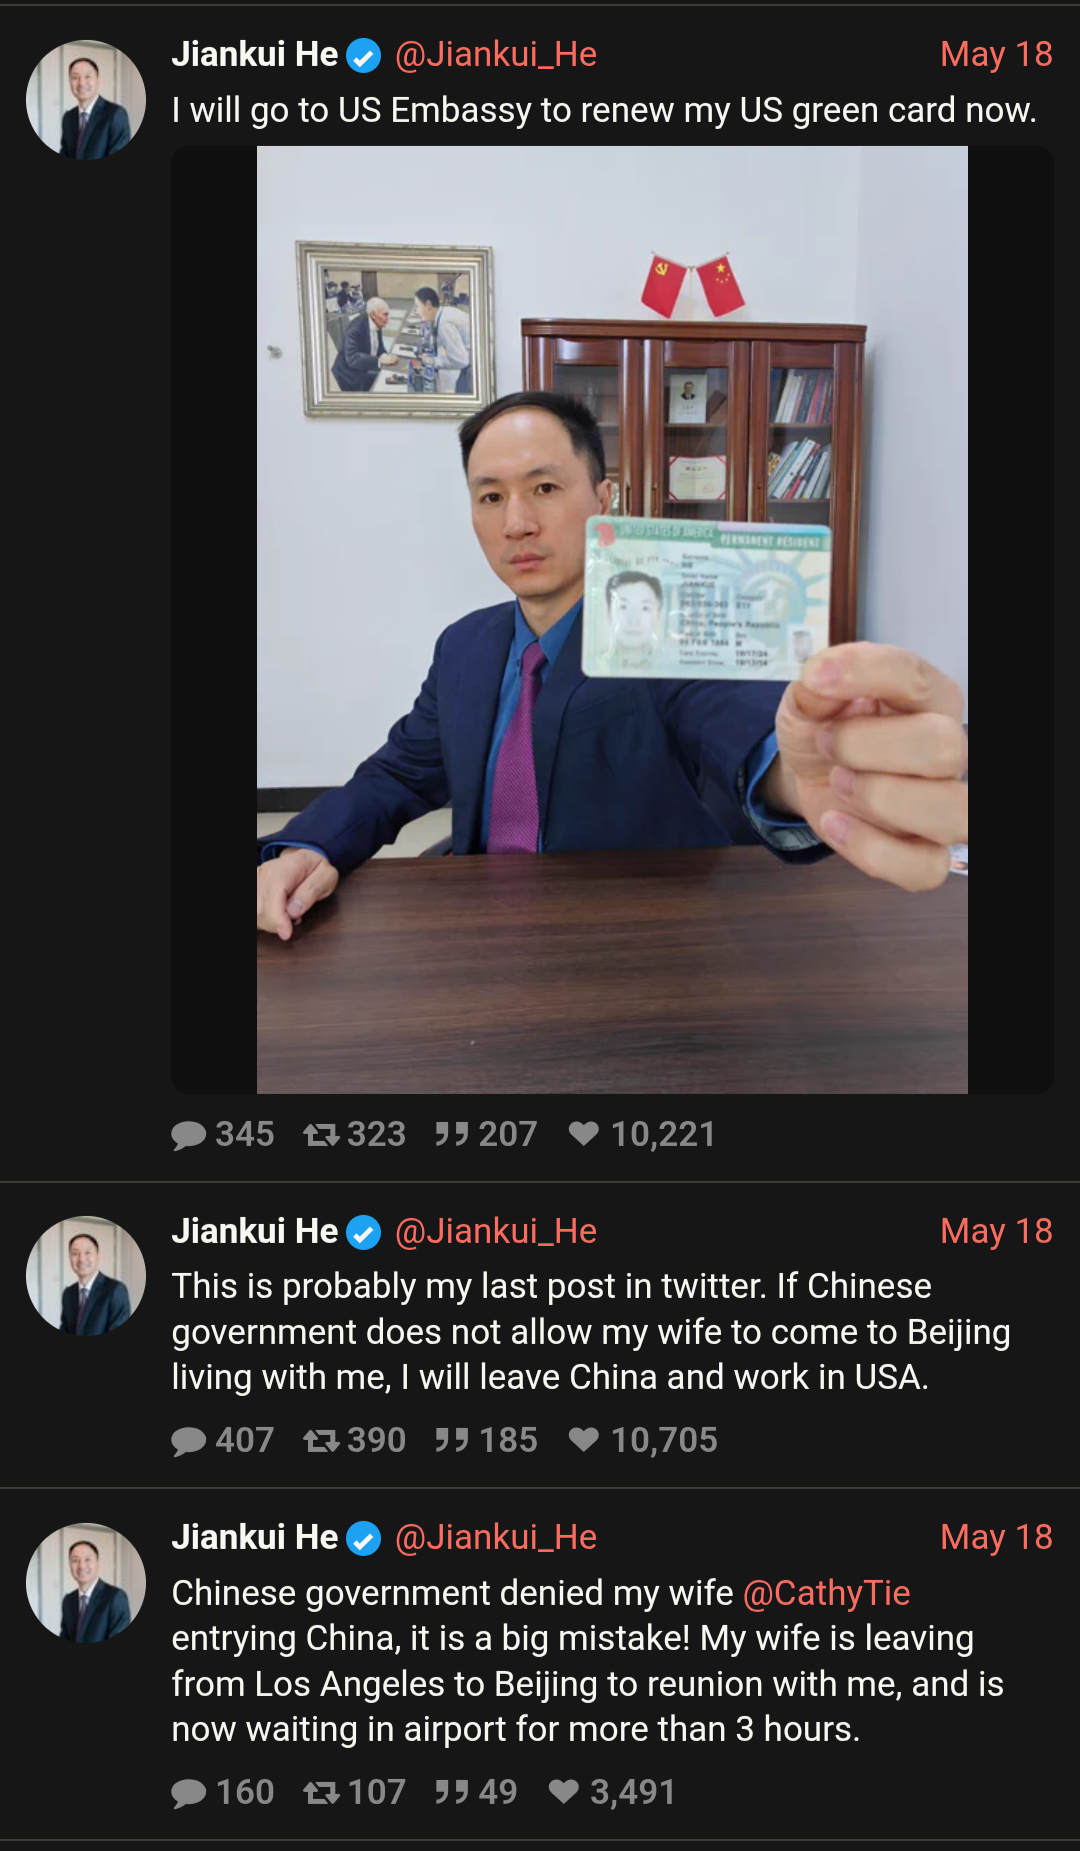Click the retweet icon showing 323
The image size is (1080, 1851).
click(322, 1134)
